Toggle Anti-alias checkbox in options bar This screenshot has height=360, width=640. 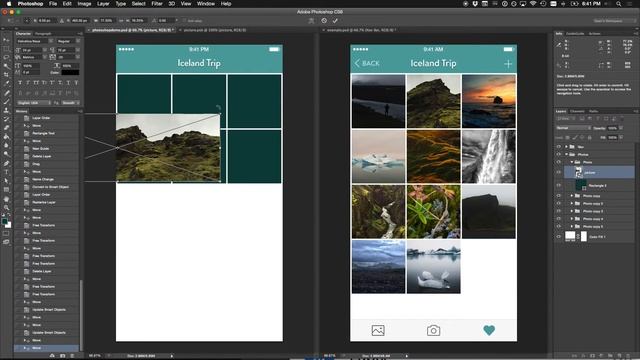coord(184,20)
